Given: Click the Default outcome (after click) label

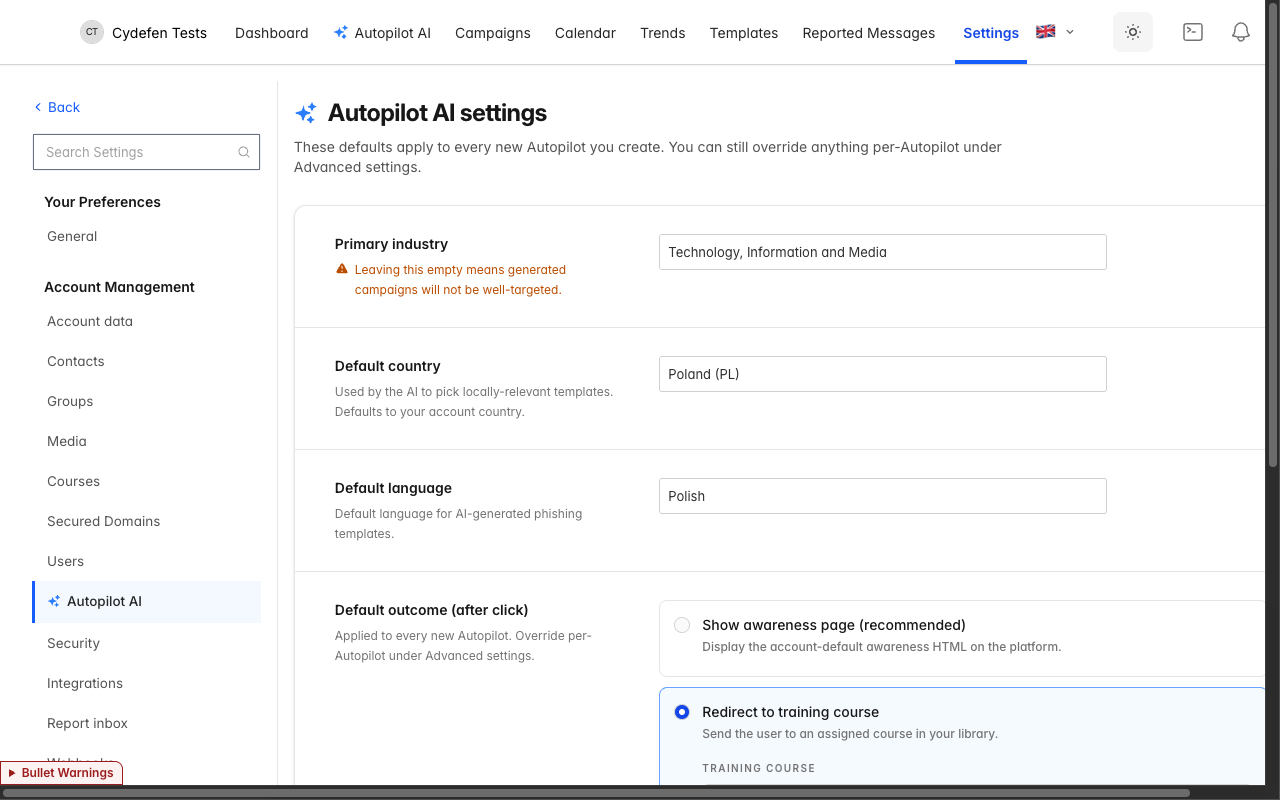Looking at the screenshot, I should pos(431,610).
